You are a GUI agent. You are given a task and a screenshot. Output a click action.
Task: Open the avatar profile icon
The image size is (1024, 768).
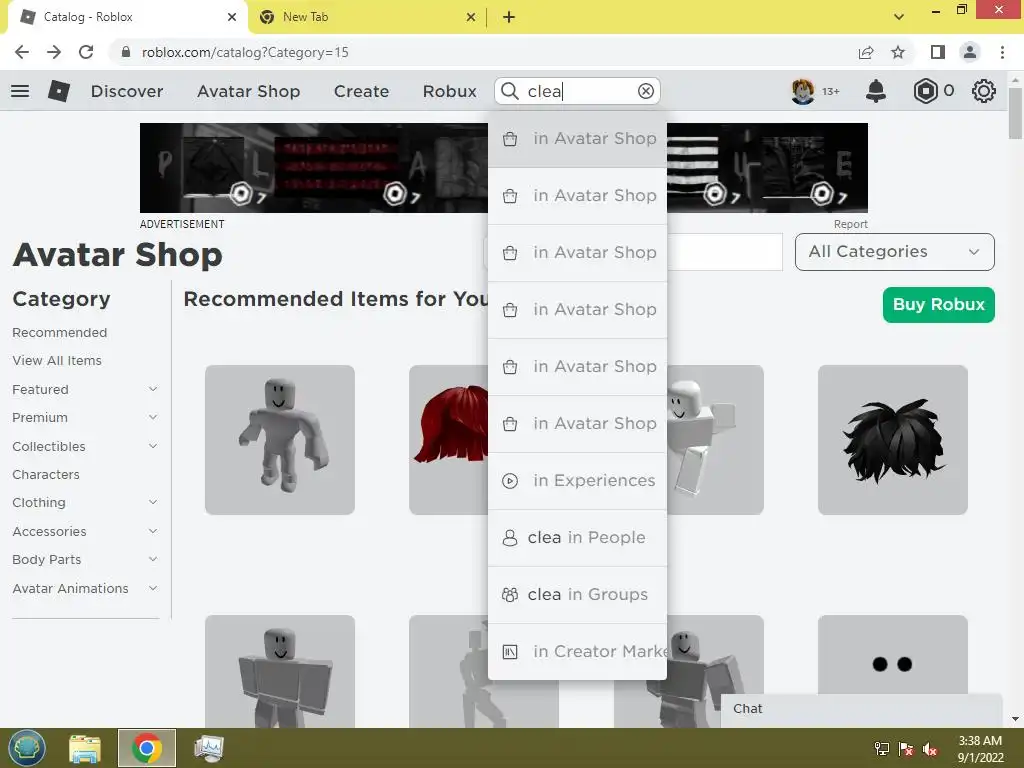click(803, 91)
